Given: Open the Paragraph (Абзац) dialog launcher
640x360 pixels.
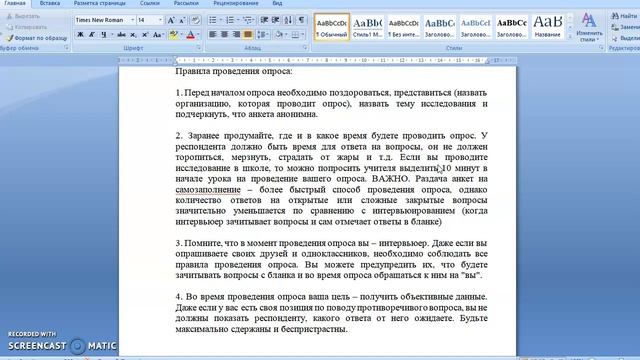Looking at the screenshot, I should point(304,48).
